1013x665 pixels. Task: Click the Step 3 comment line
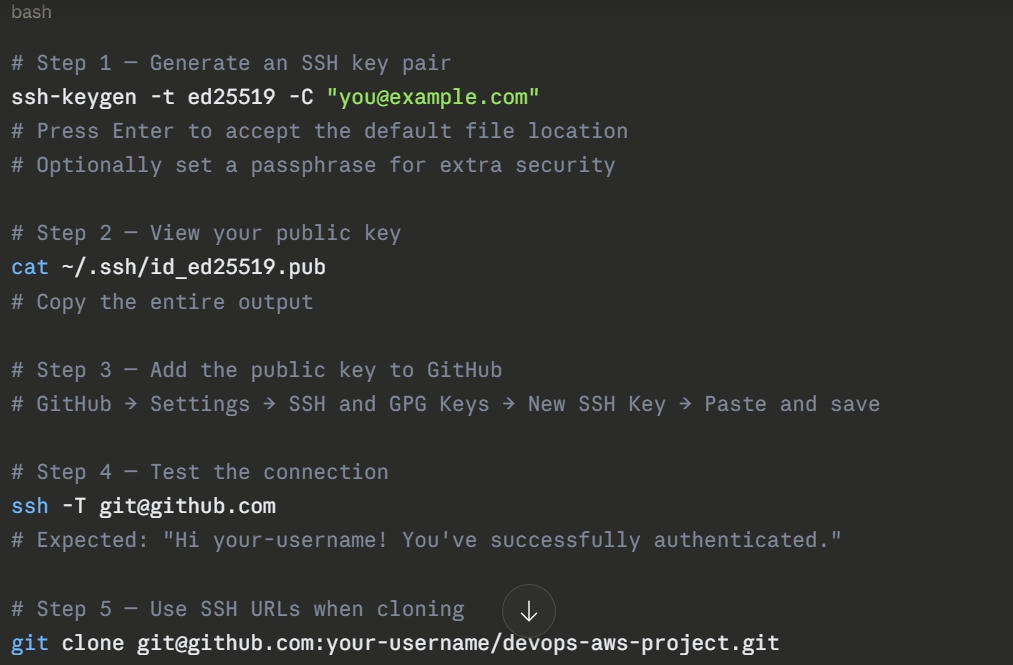pyautogui.click(x=256, y=370)
